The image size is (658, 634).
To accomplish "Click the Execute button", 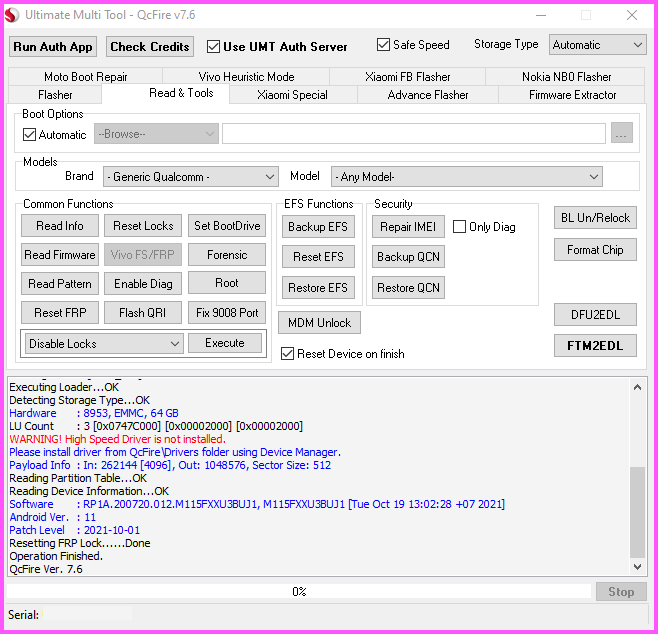I will [225, 343].
